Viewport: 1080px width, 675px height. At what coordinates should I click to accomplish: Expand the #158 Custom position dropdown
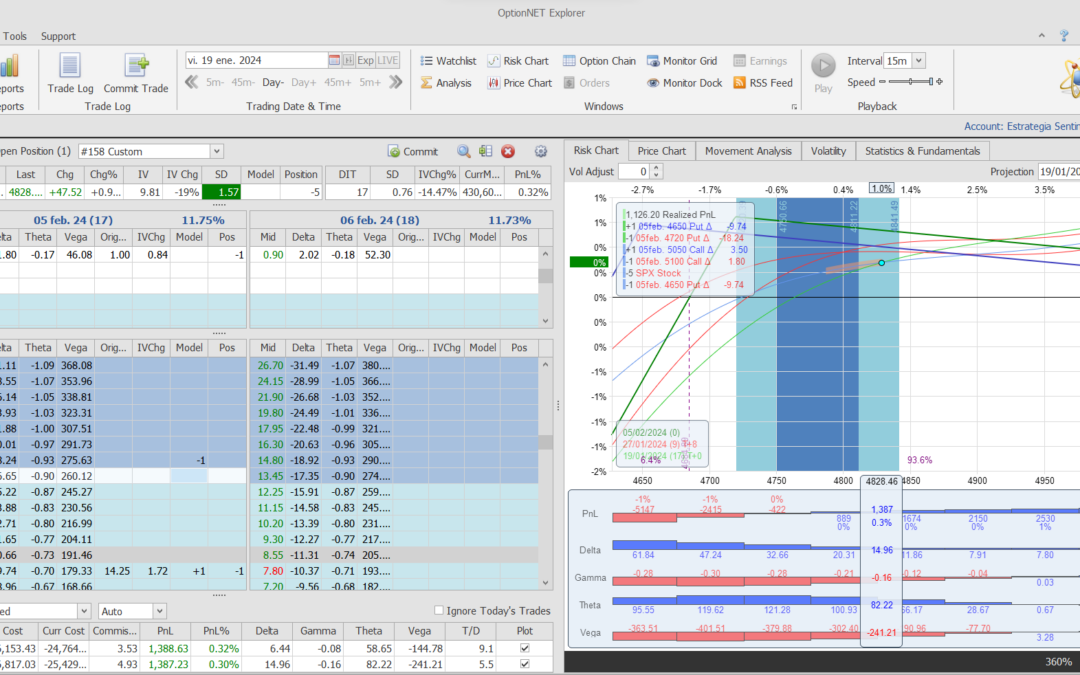(x=217, y=151)
